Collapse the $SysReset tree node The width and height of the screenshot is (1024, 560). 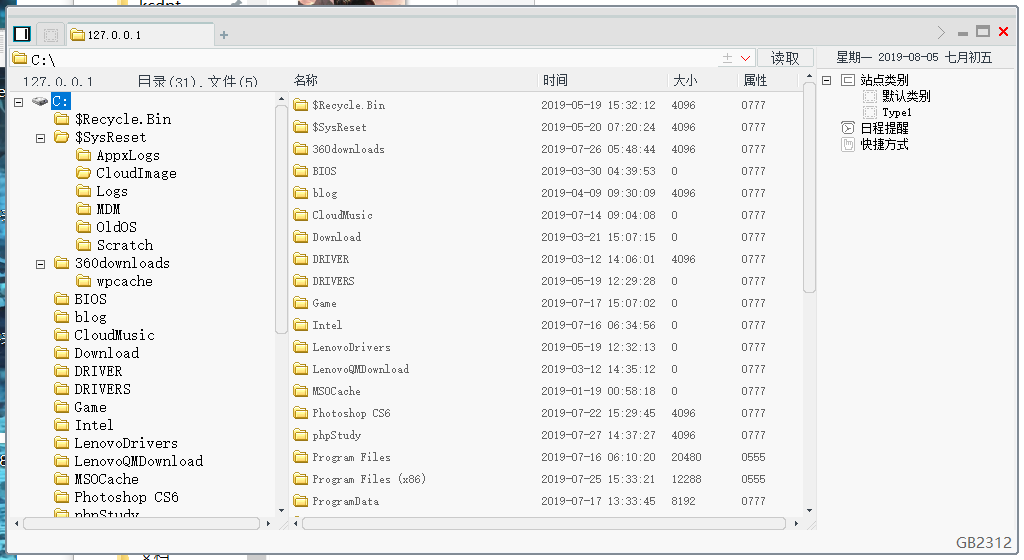(40, 138)
